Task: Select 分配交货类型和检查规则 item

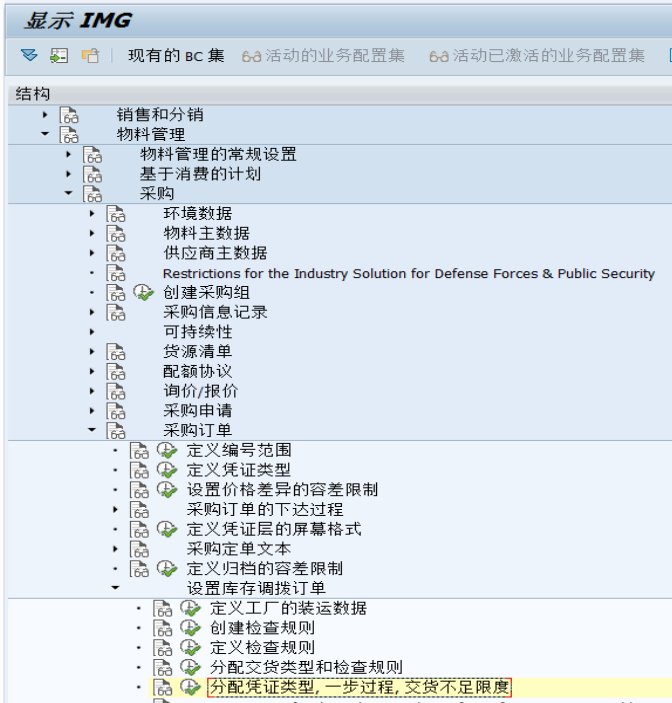Action: point(306,667)
